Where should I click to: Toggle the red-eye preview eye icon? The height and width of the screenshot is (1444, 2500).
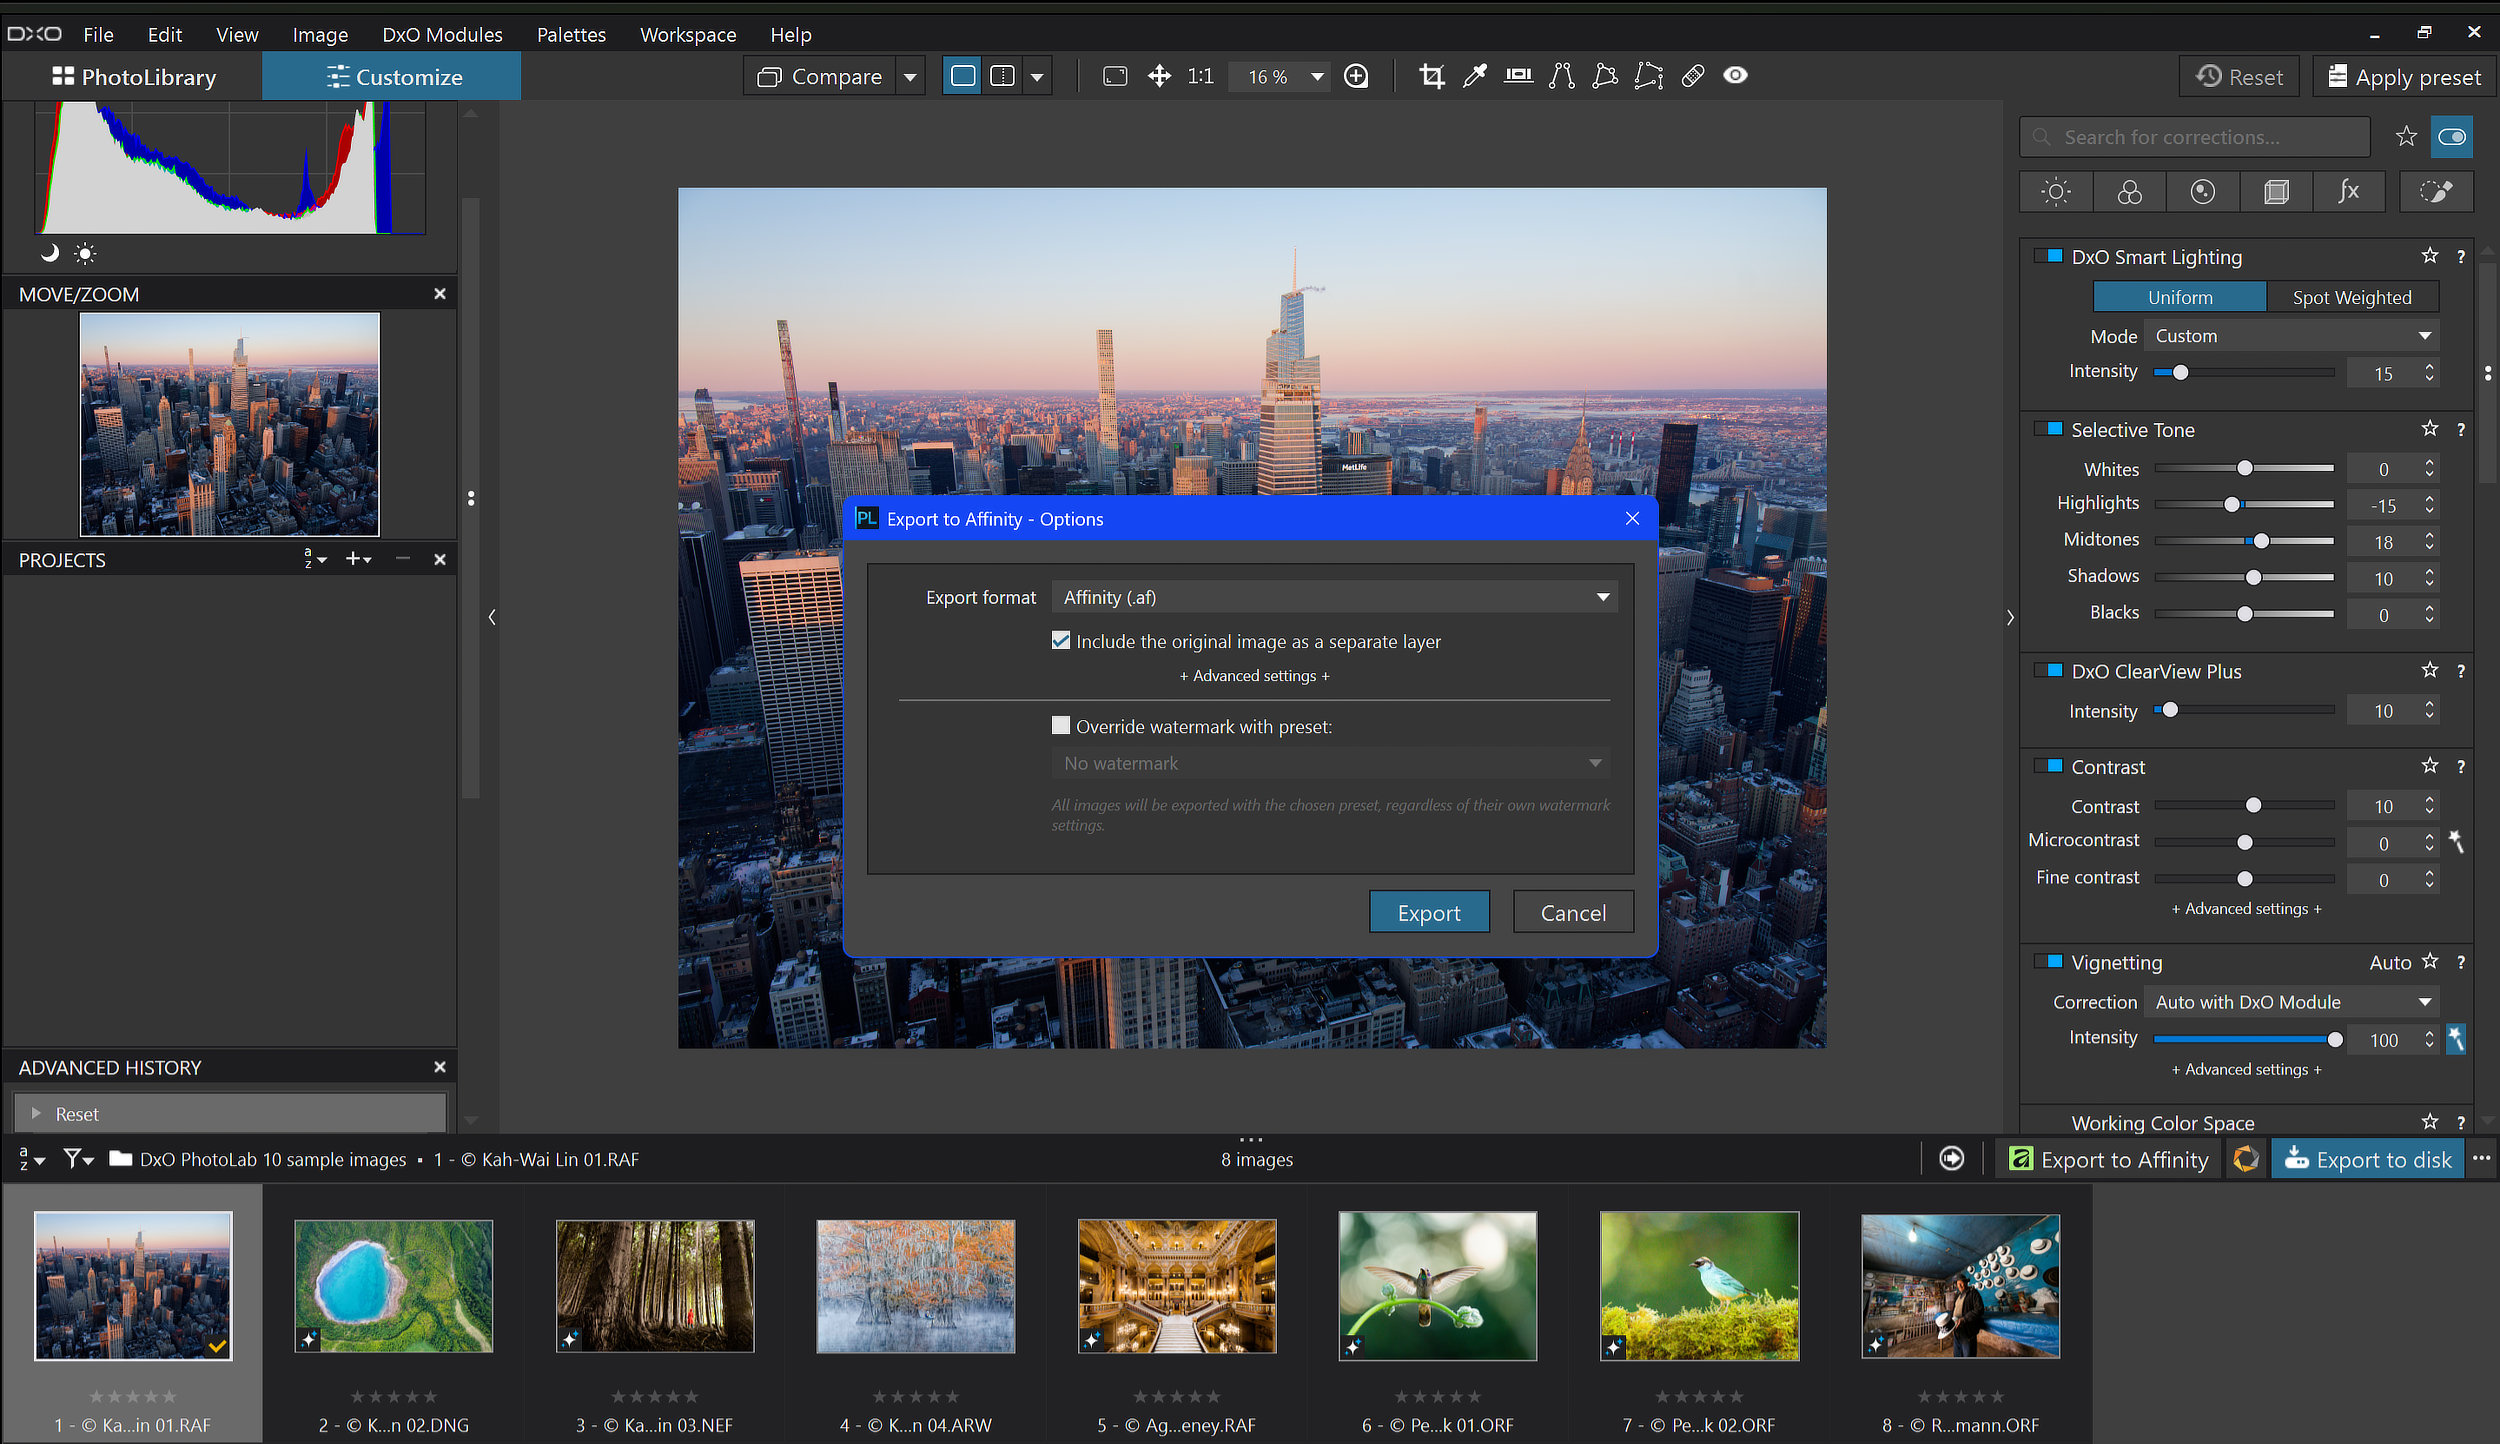(1736, 76)
